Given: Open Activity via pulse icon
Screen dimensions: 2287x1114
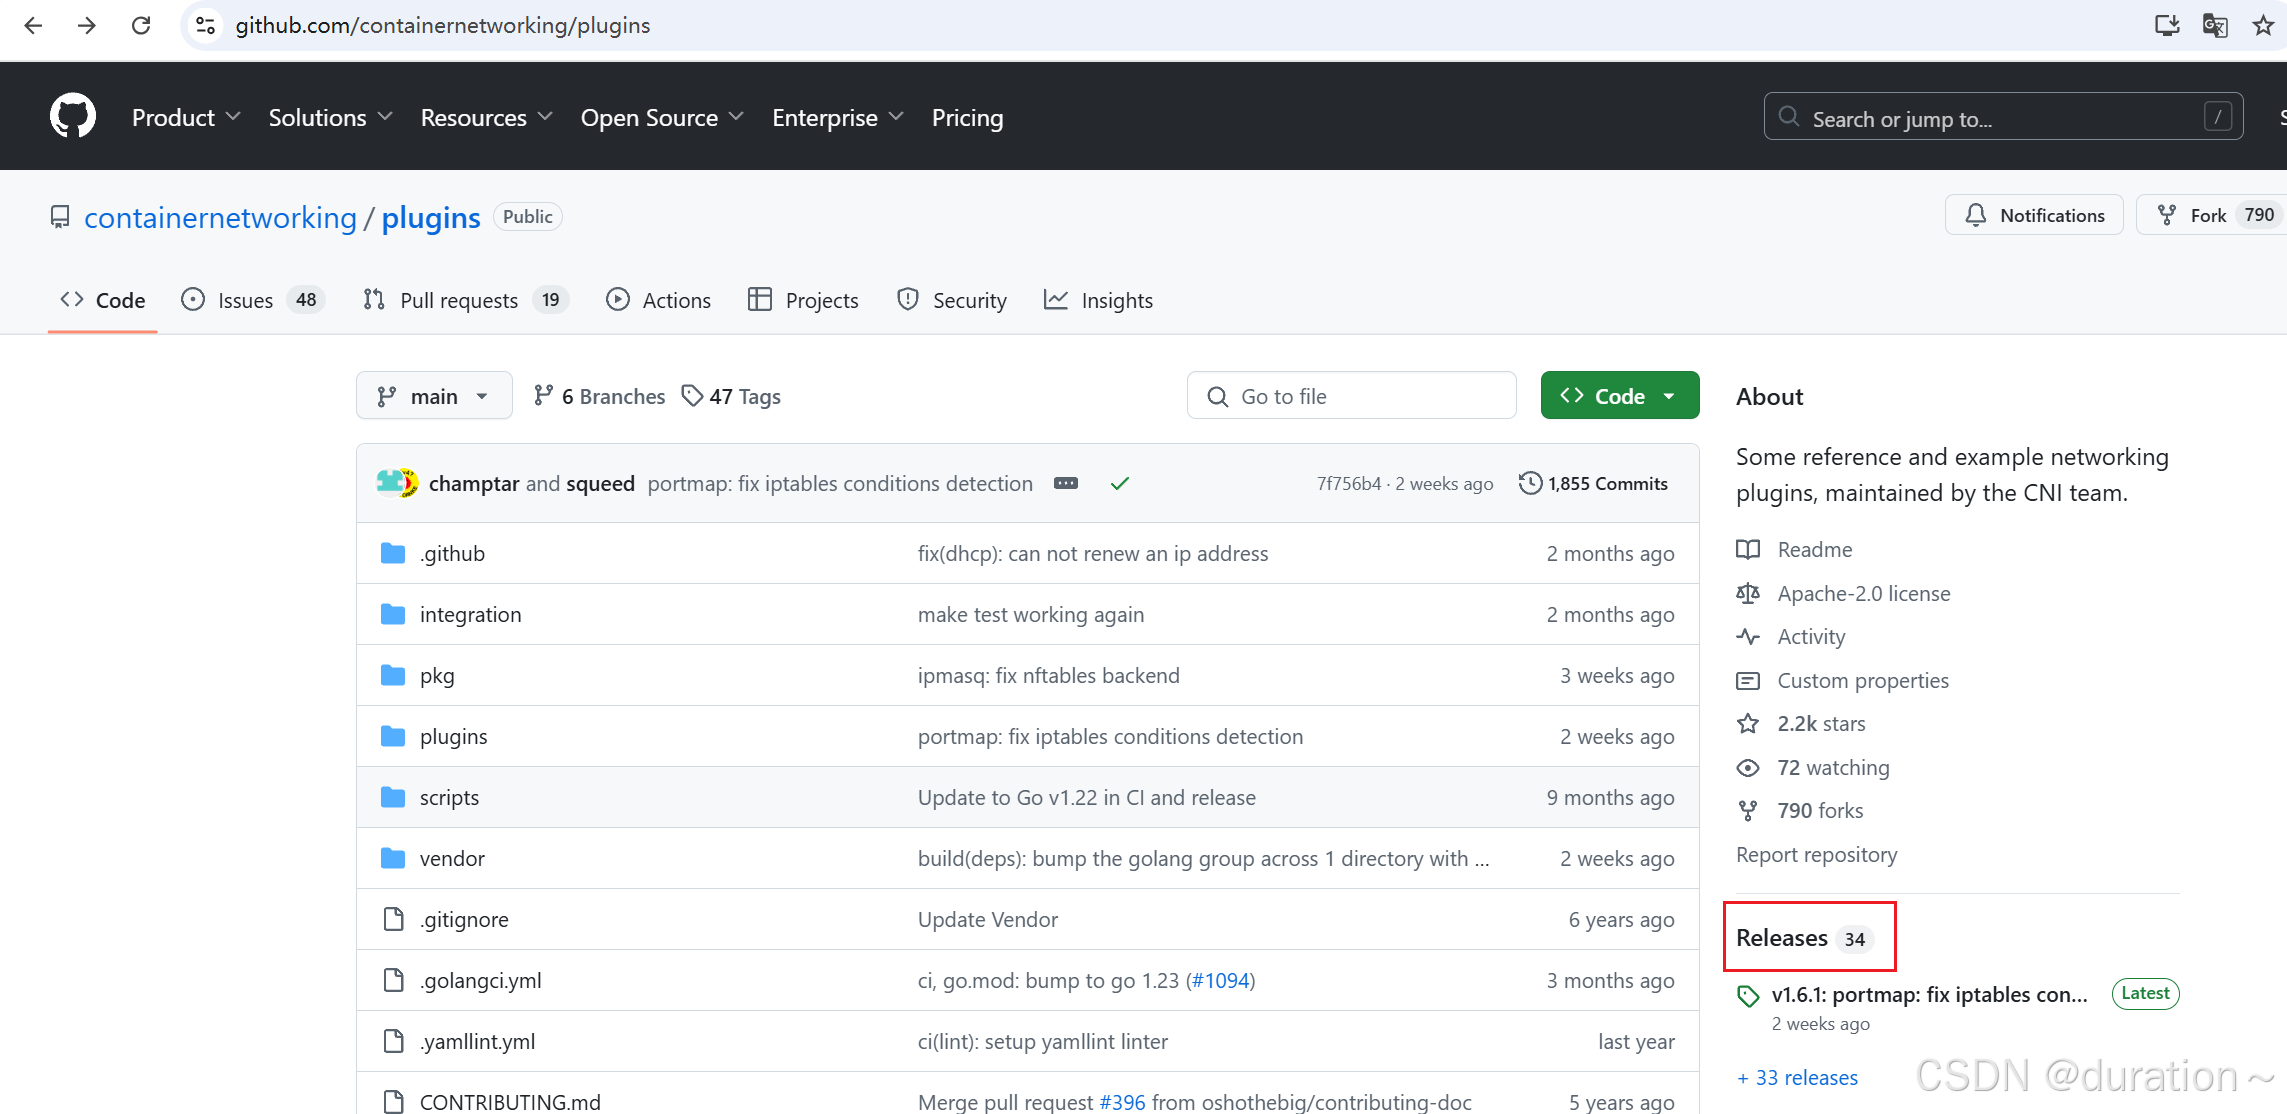Looking at the screenshot, I should [1747, 637].
